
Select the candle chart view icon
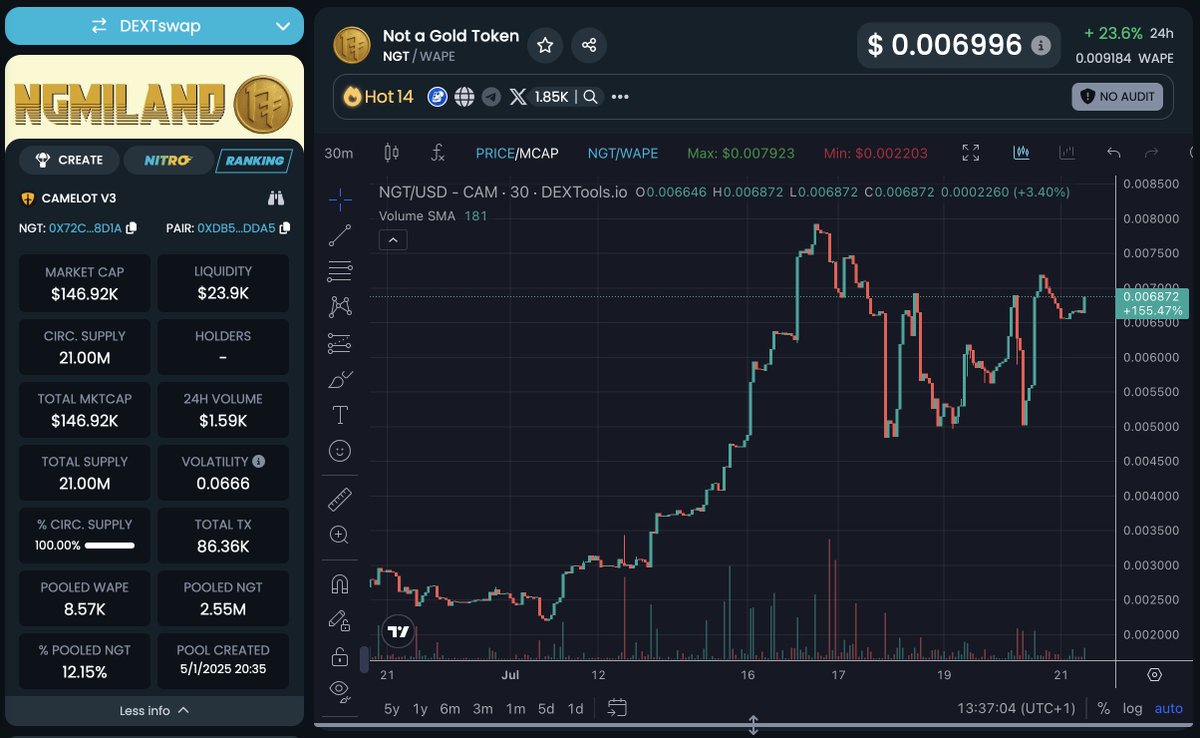point(1021,153)
